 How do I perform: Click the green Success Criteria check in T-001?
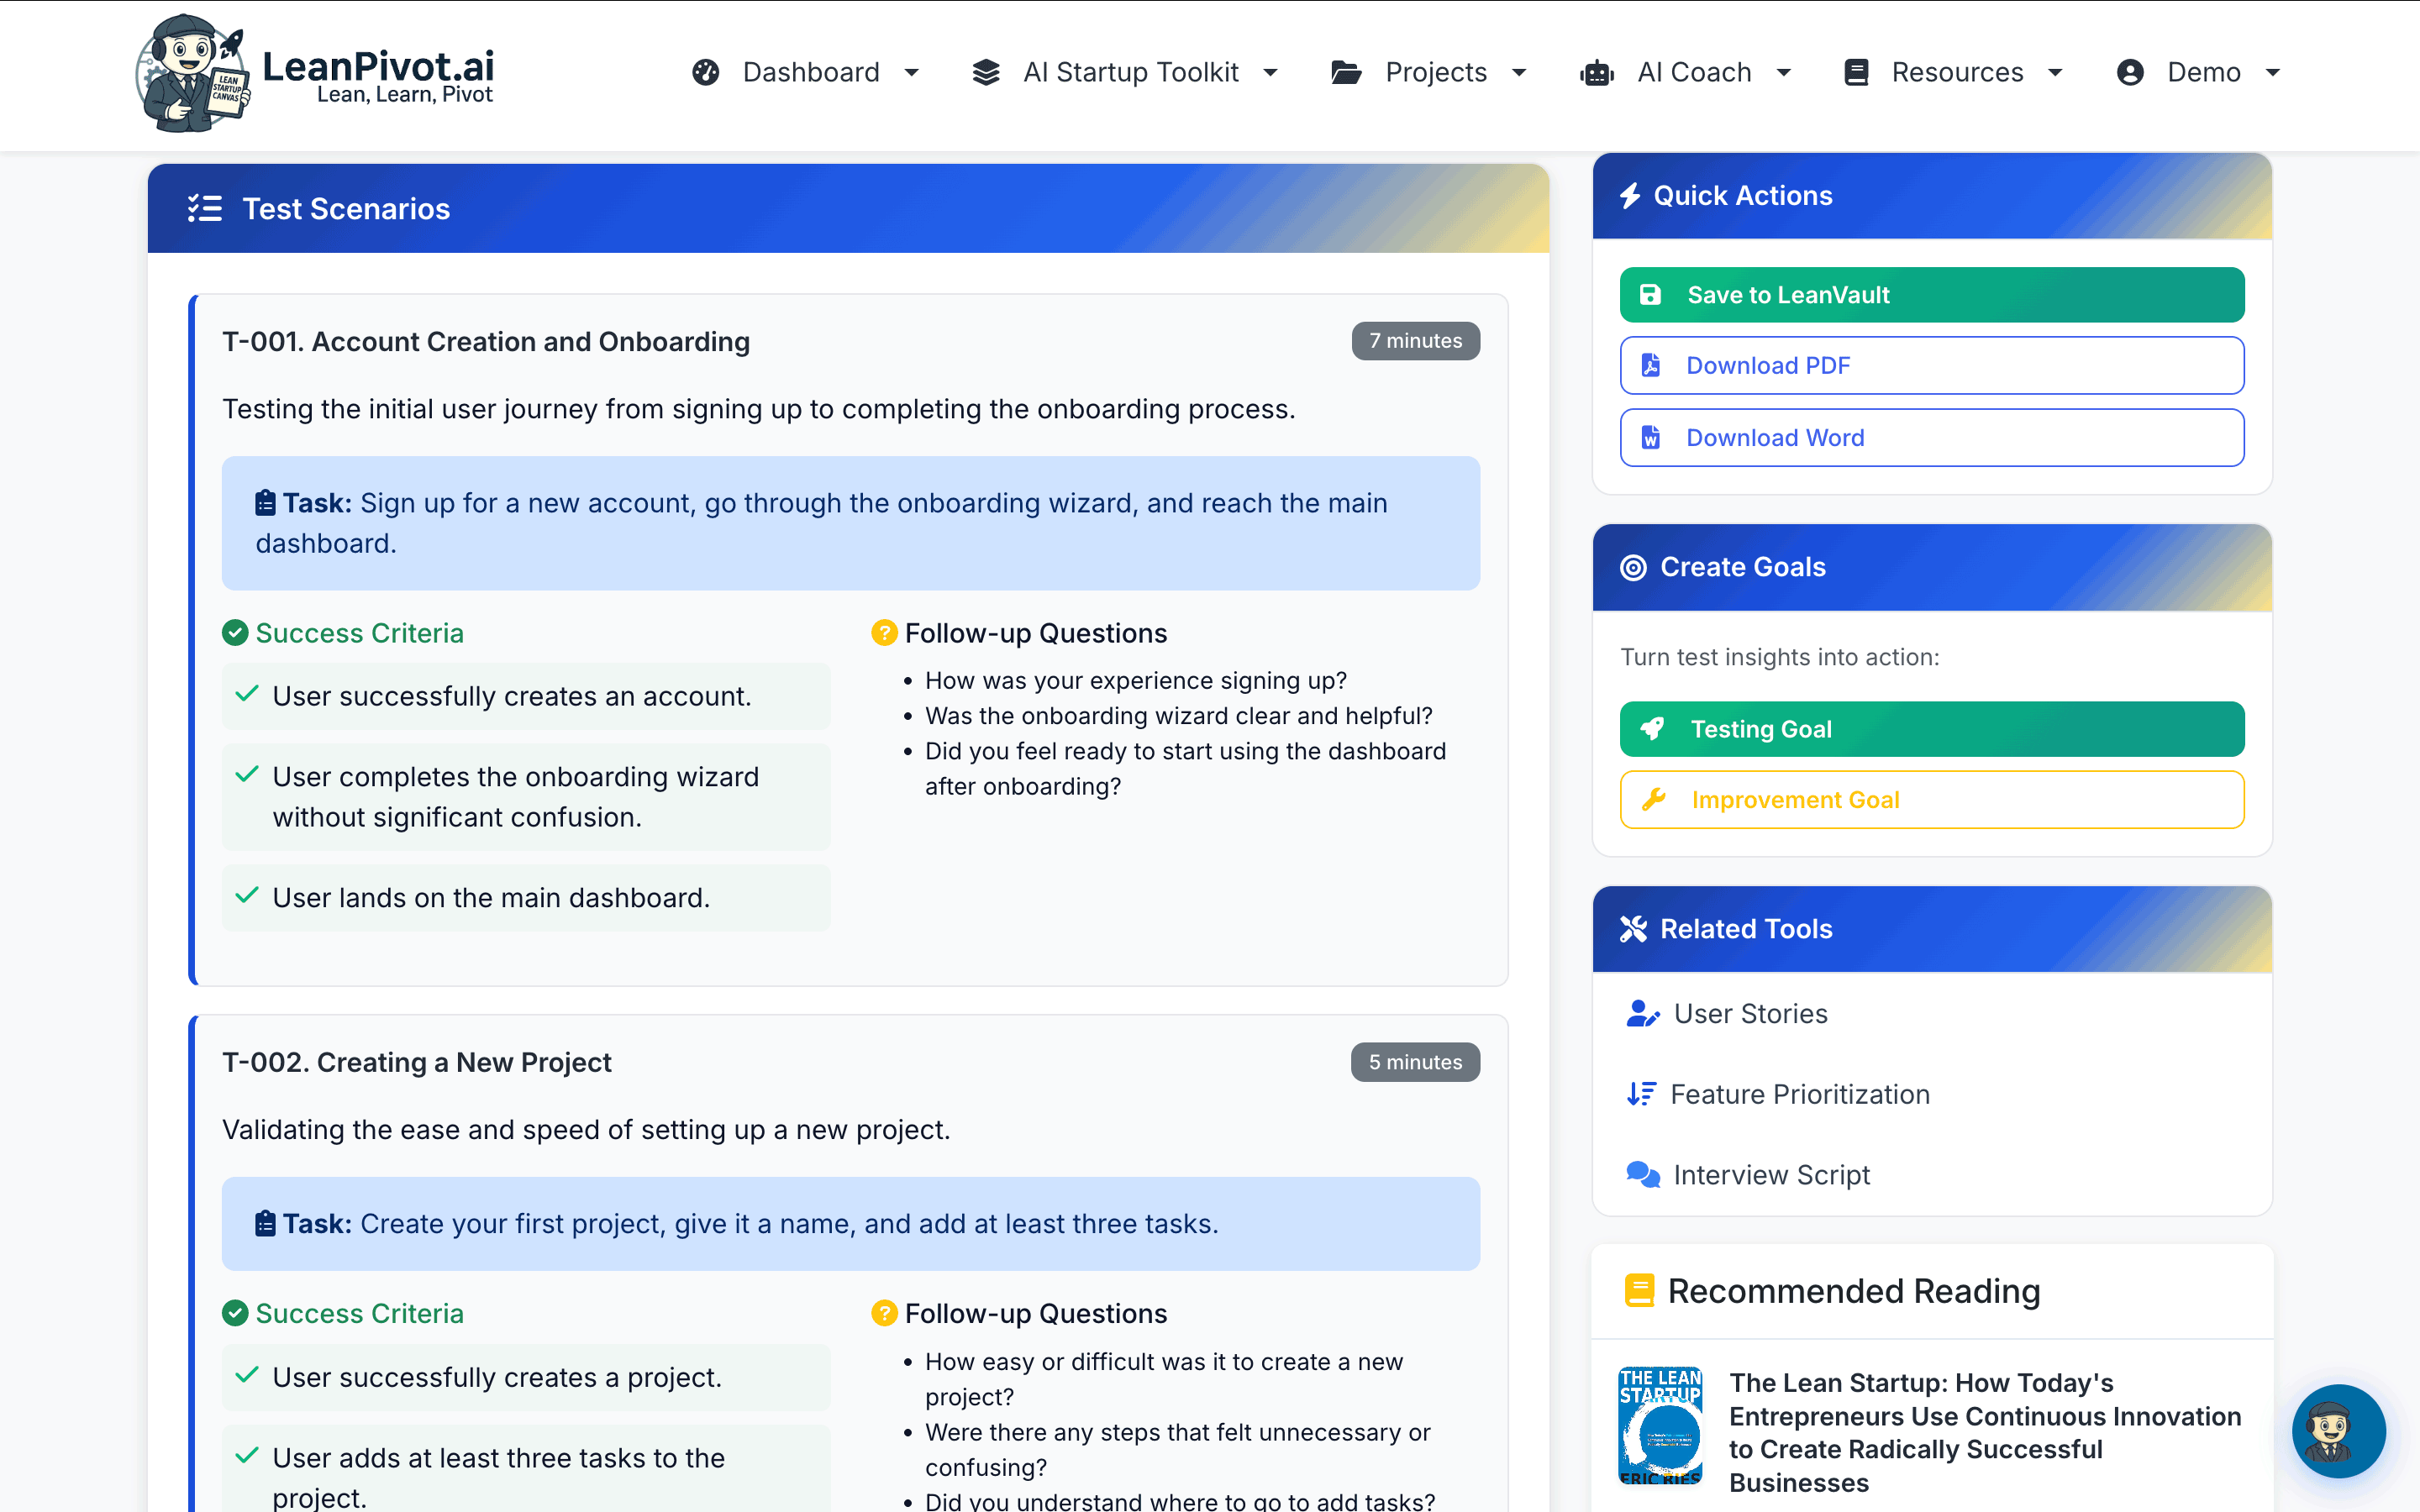235,633
